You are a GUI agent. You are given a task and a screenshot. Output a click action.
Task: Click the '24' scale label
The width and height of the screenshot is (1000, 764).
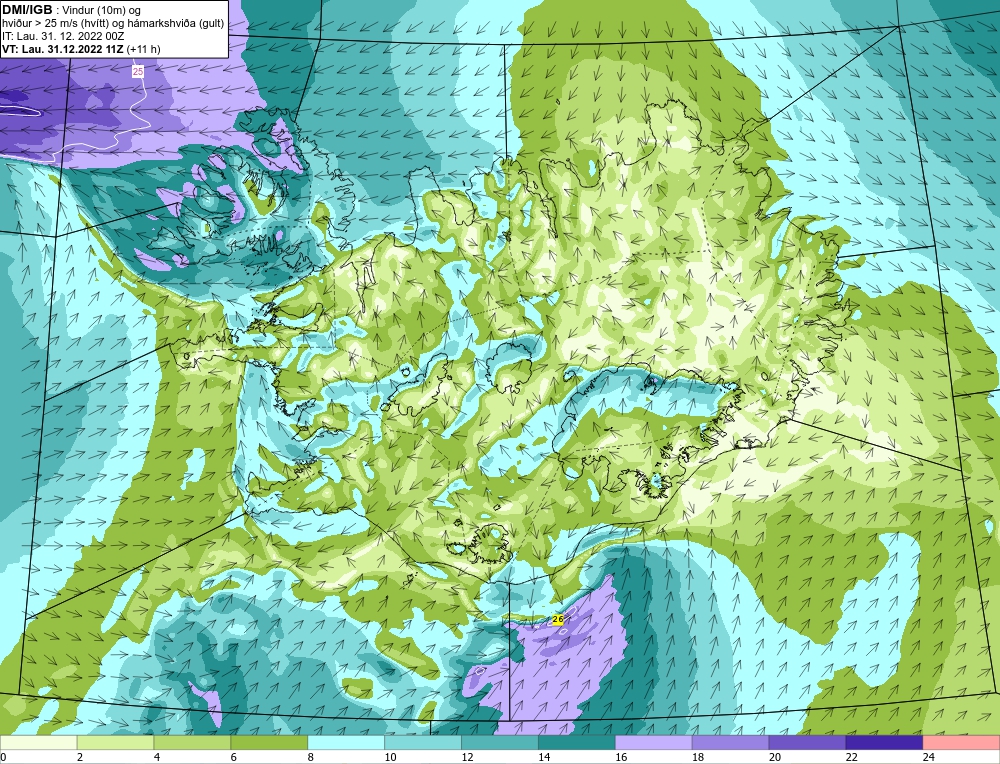(929, 757)
